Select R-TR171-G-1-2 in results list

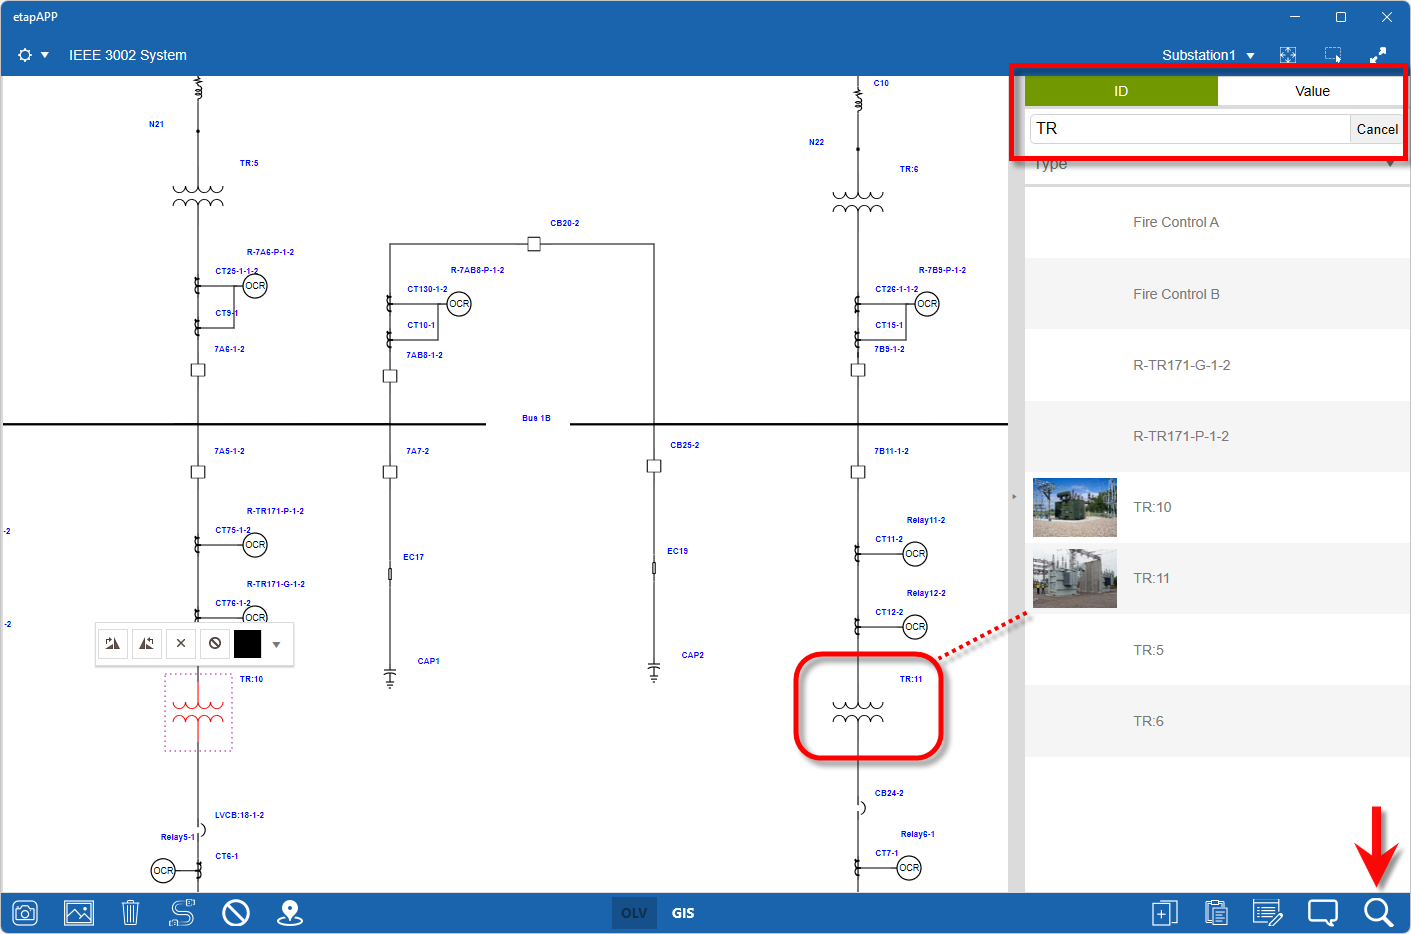click(x=1217, y=365)
